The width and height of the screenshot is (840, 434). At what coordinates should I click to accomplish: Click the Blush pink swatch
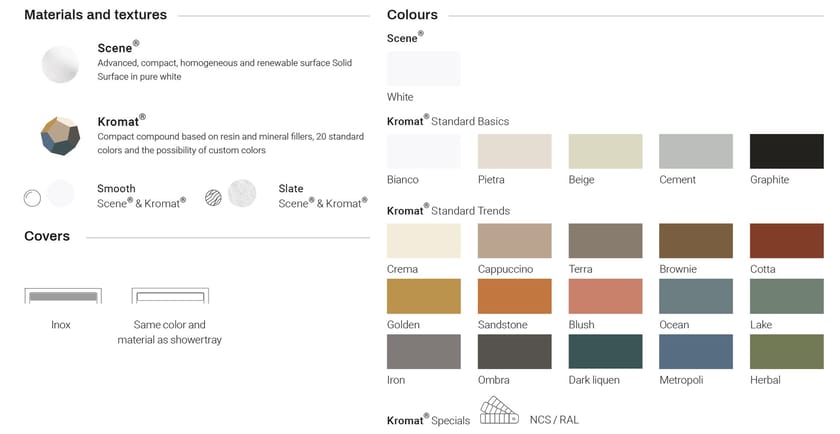coord(605,296)
